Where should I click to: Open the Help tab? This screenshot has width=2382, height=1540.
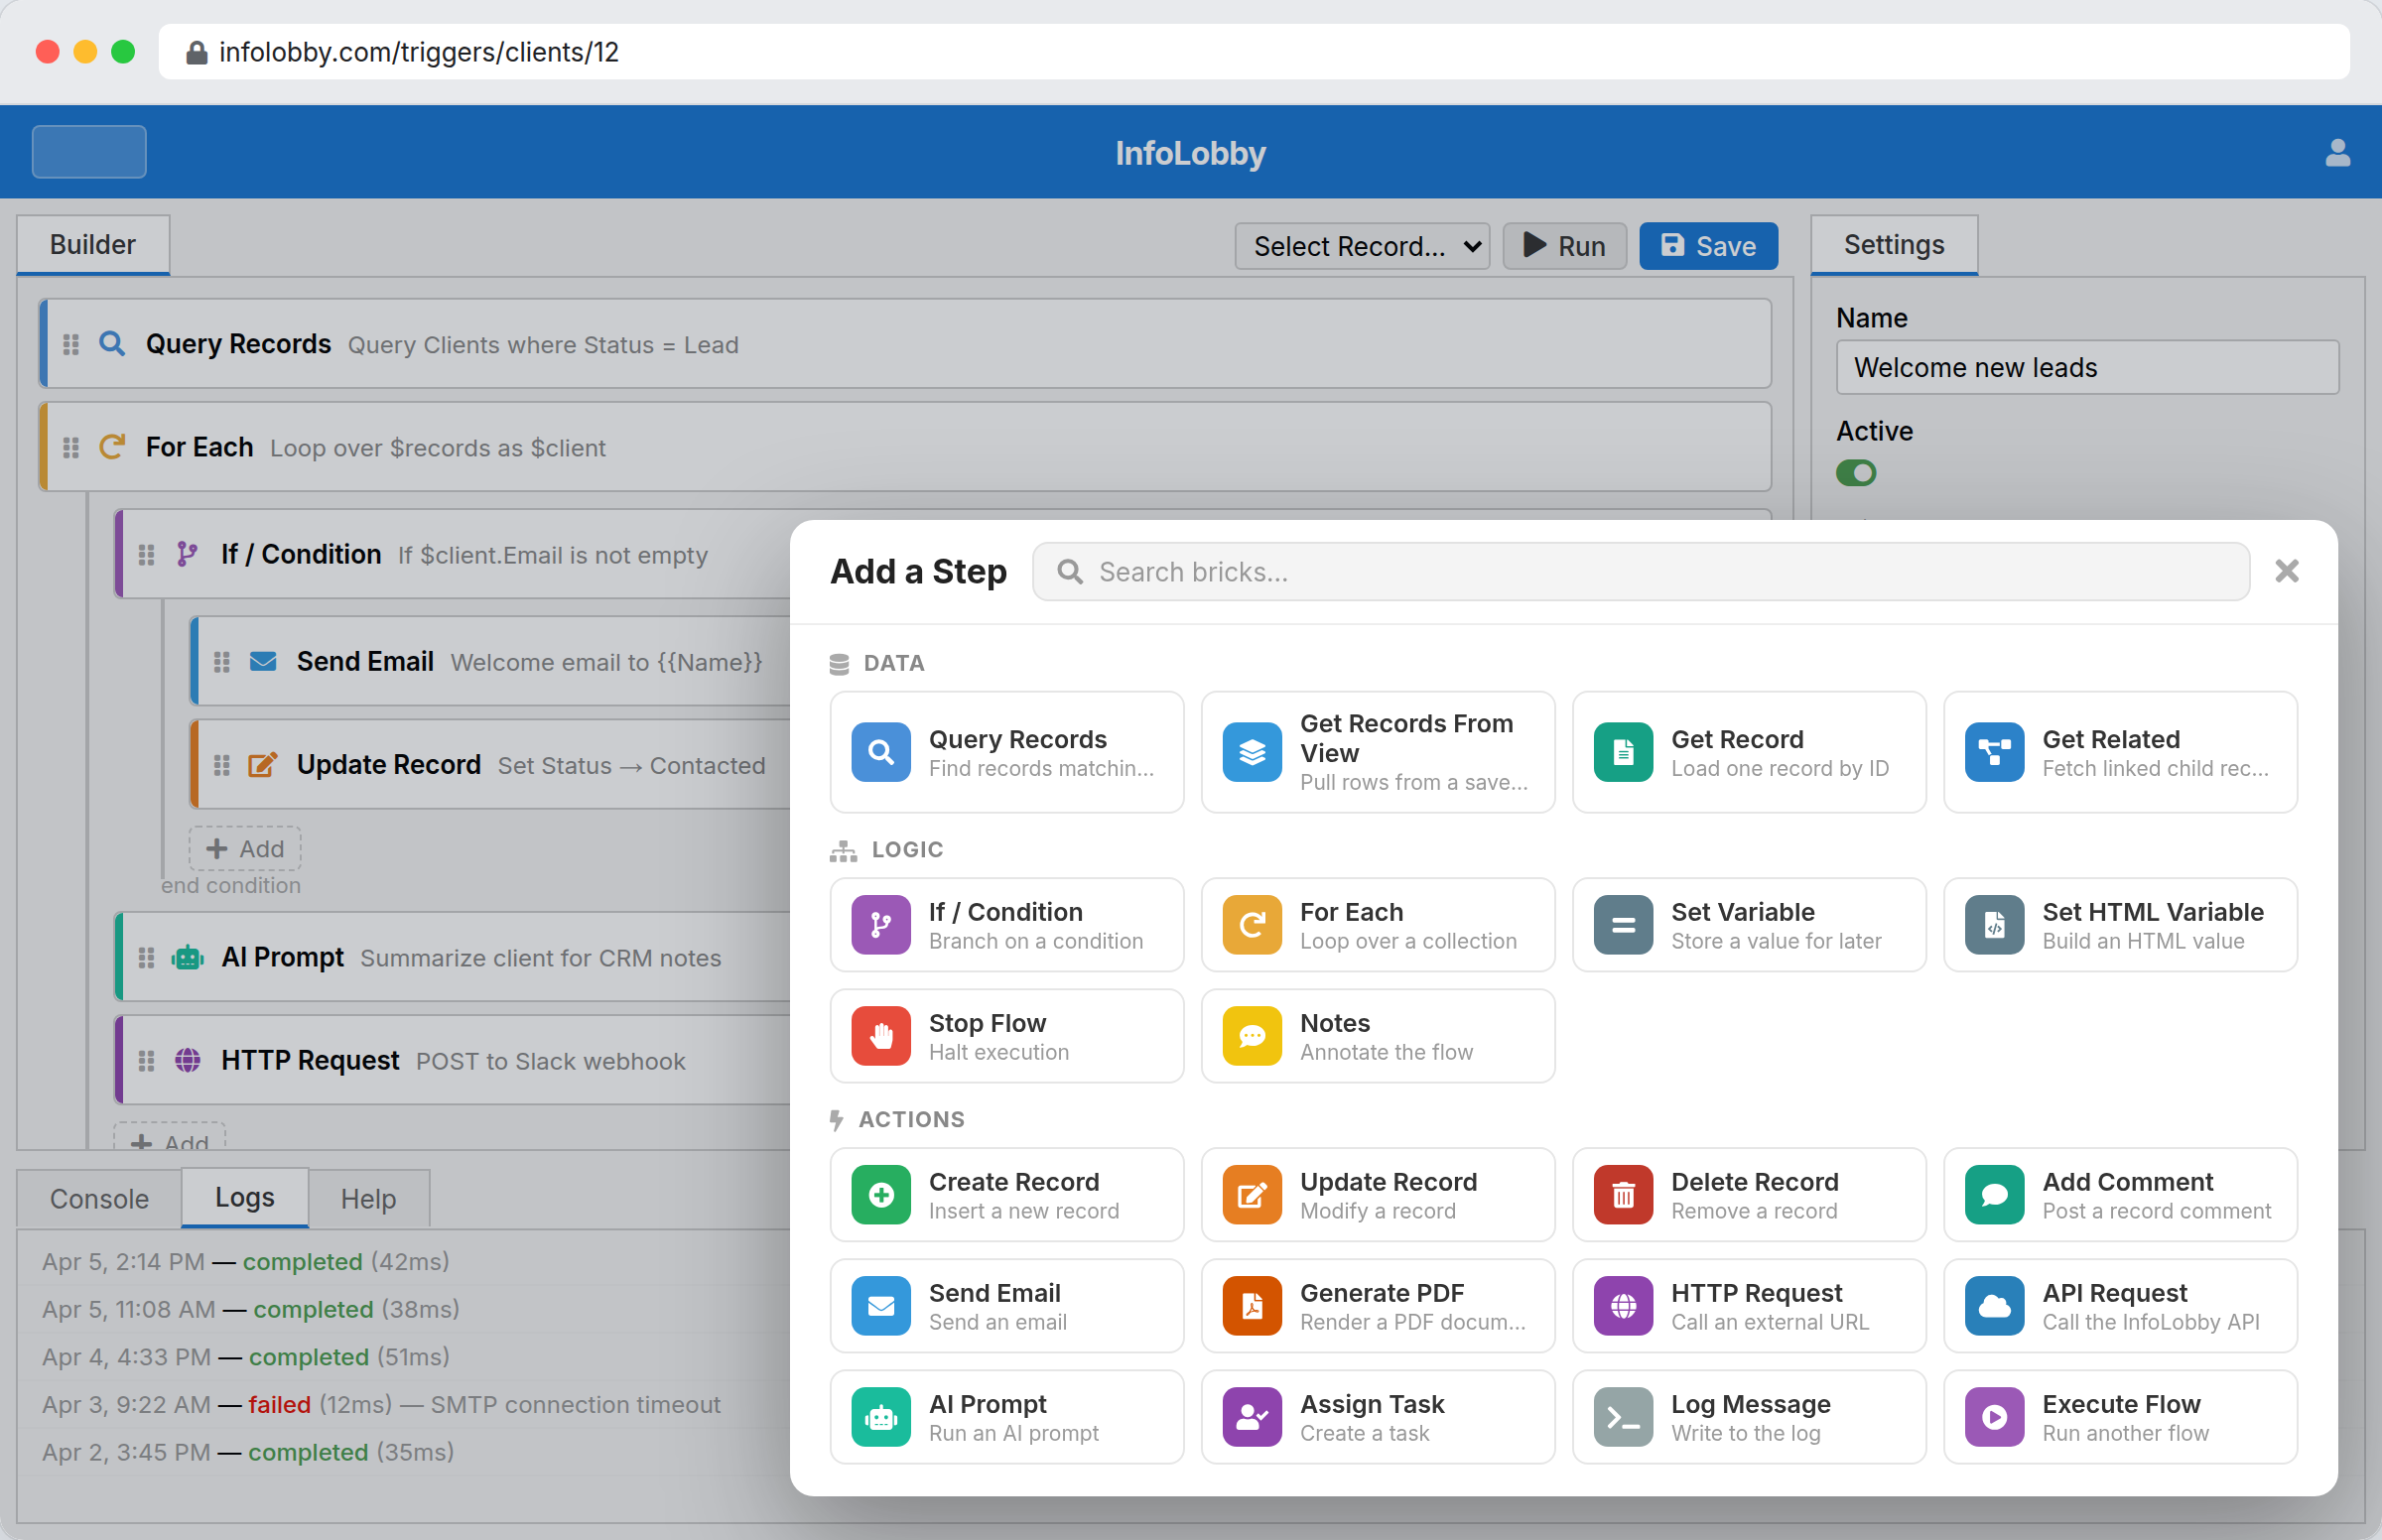click(x=368, y=1198)
